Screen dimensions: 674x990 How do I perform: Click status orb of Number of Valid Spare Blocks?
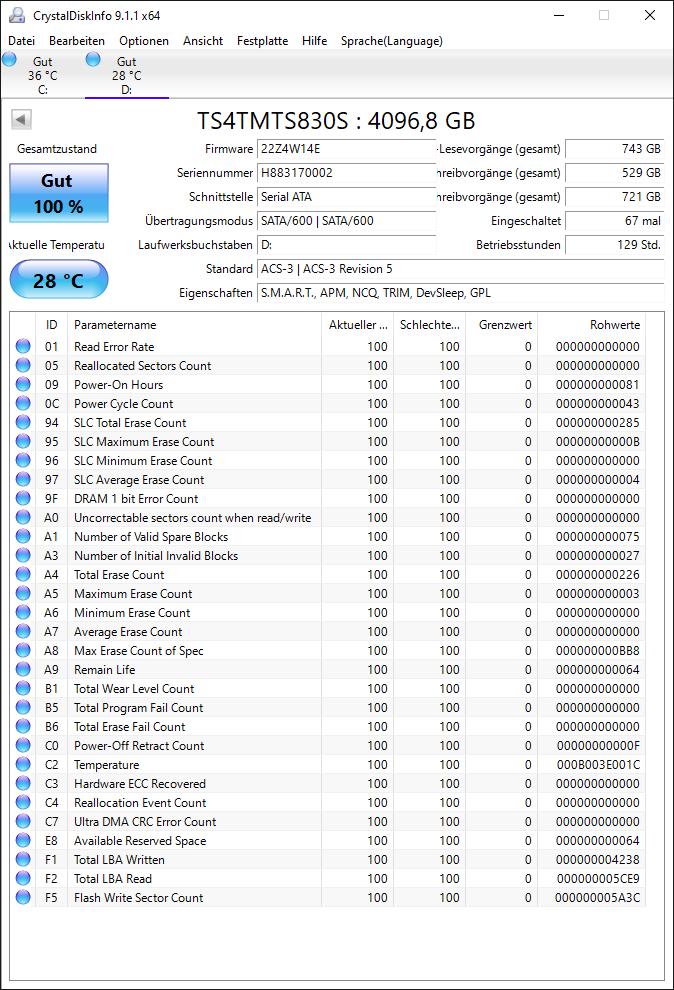coord(23,536)
